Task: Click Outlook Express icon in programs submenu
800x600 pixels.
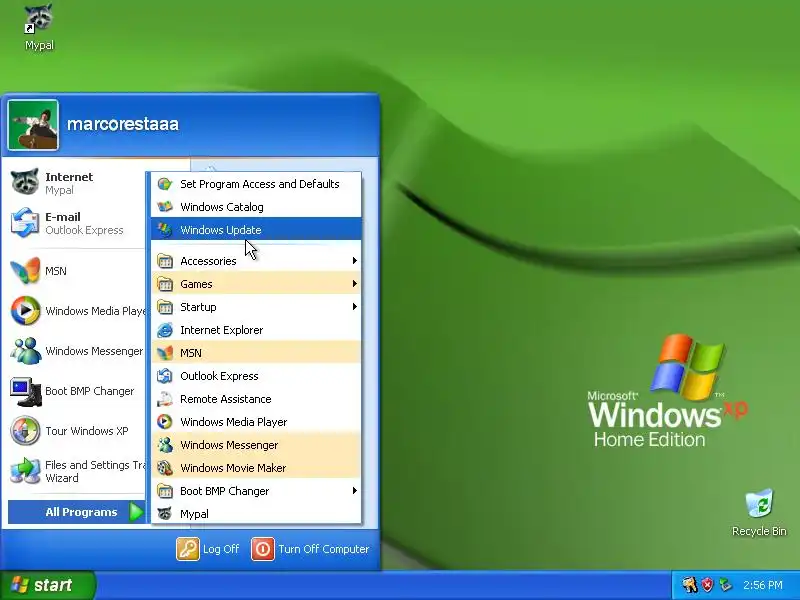Action: (x=165, y=376)
